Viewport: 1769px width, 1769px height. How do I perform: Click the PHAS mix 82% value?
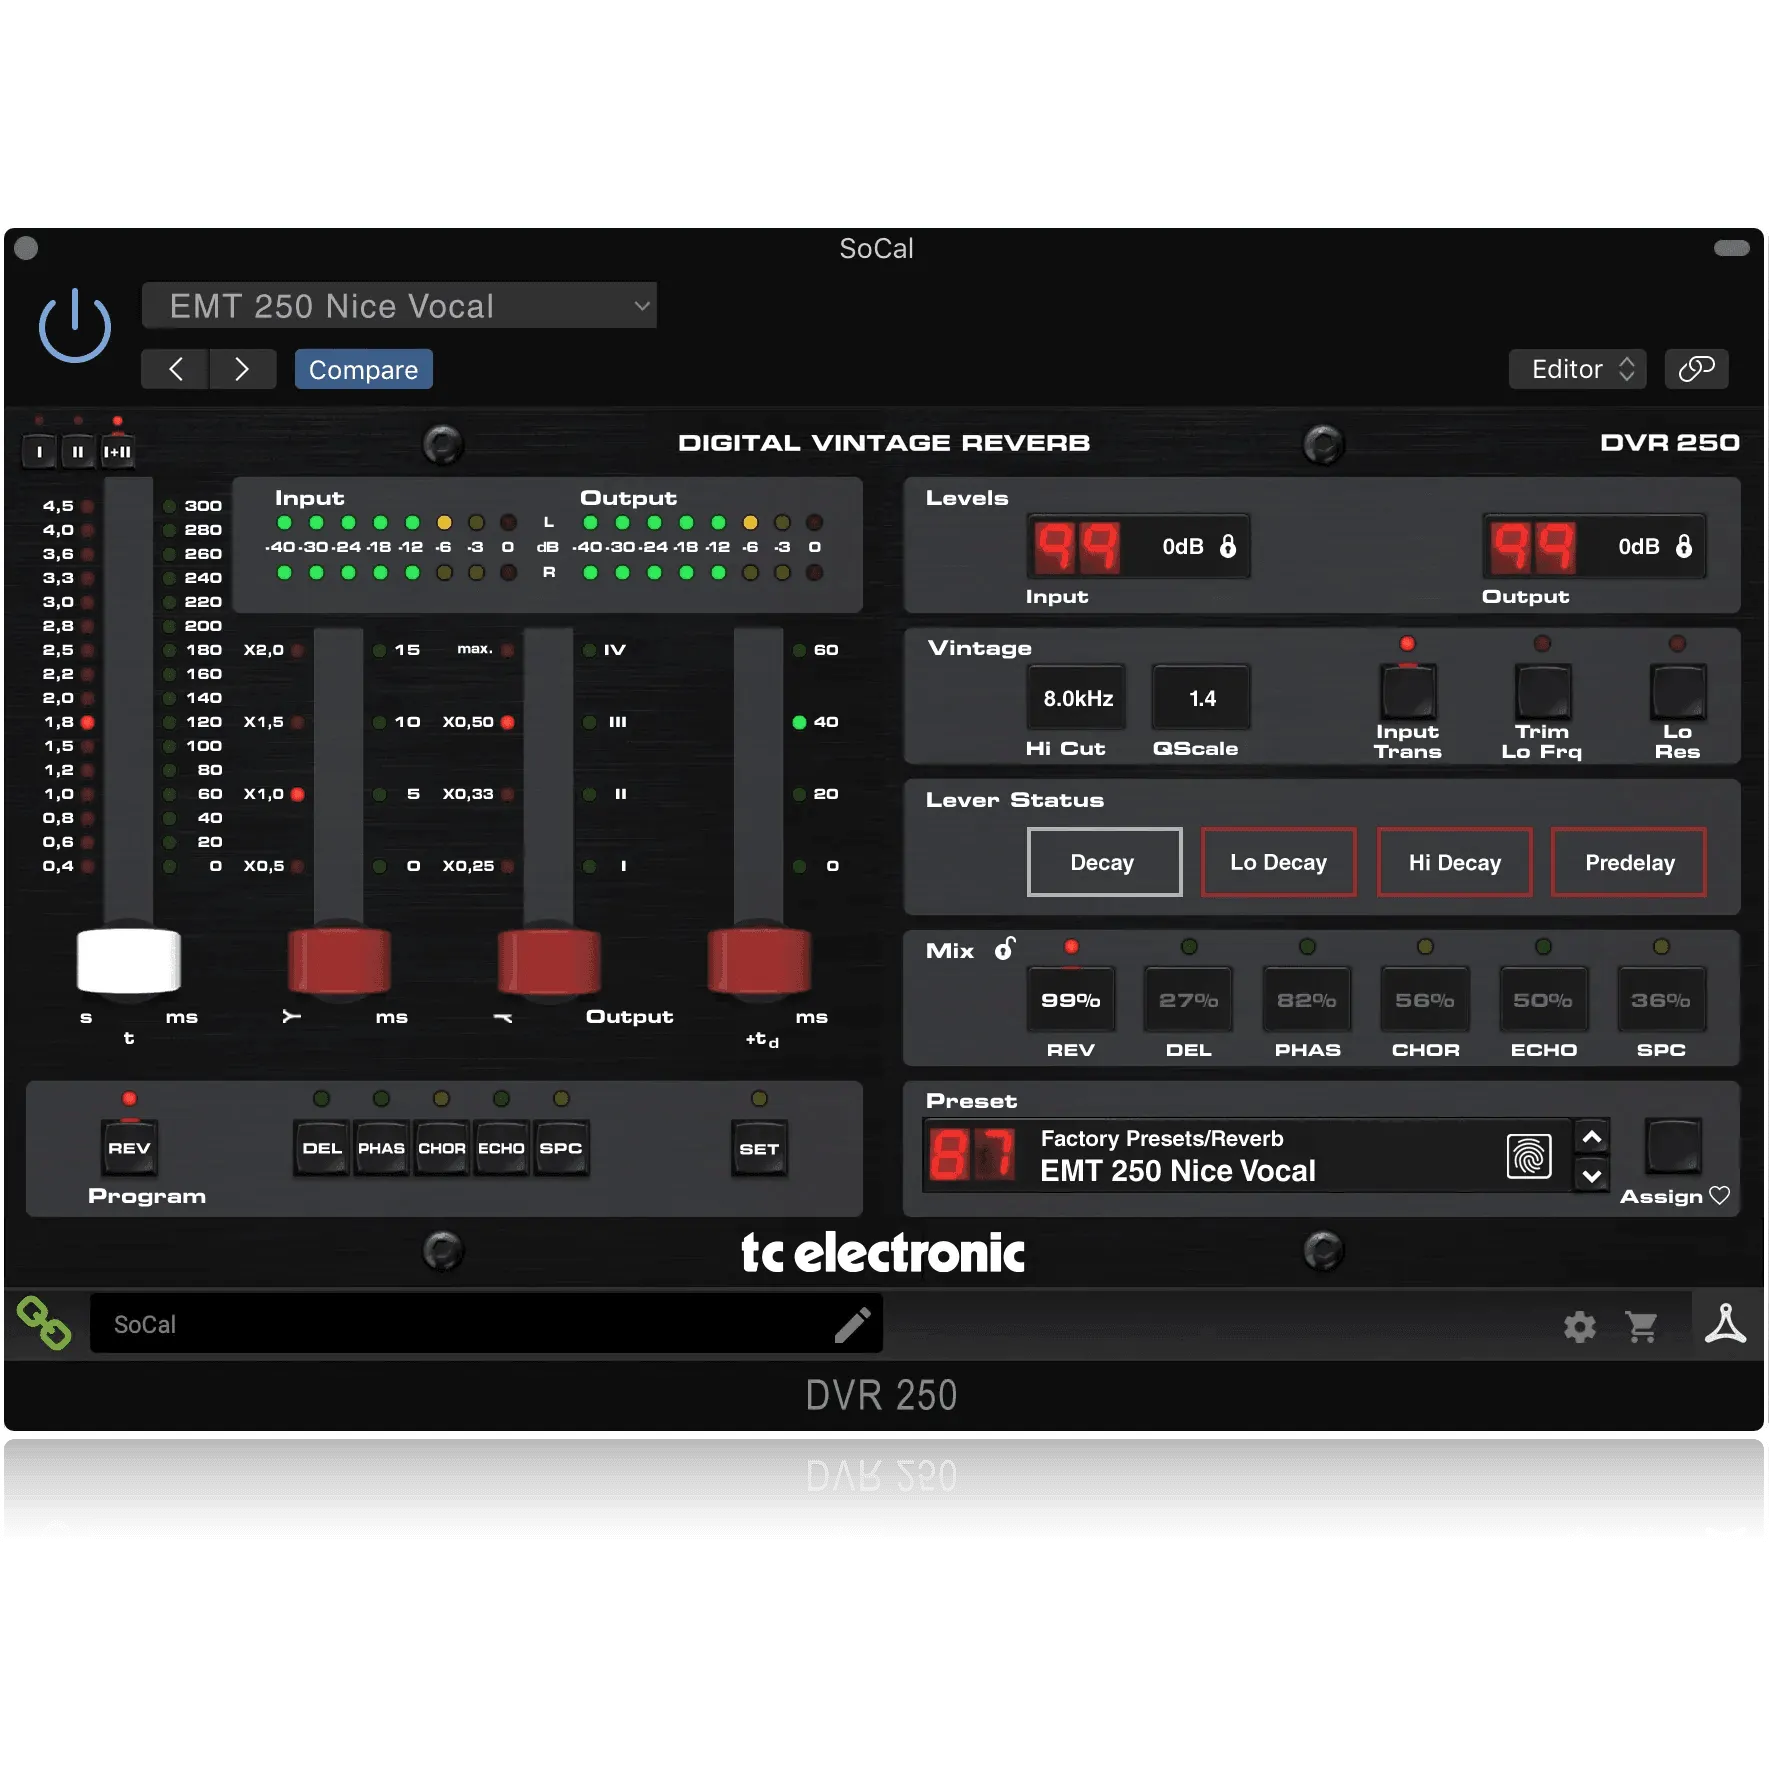coord(1307,1000)
